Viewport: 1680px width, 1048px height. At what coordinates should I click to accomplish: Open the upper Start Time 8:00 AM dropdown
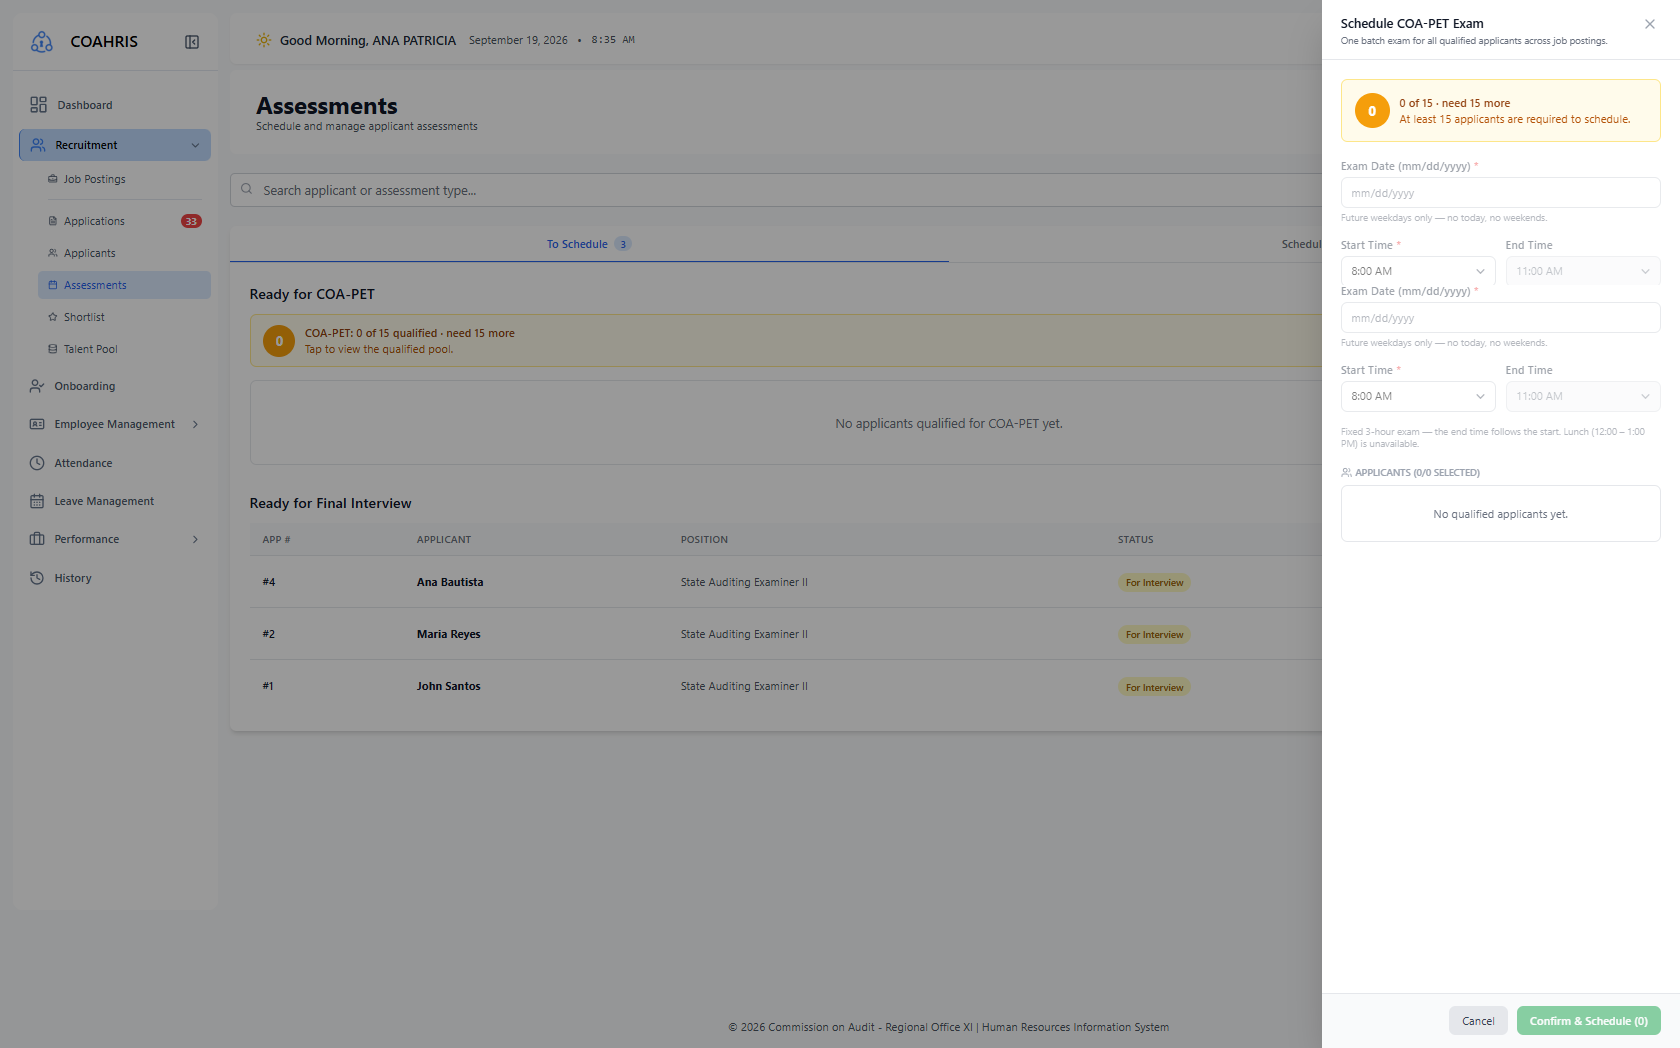coord(1418,271)
